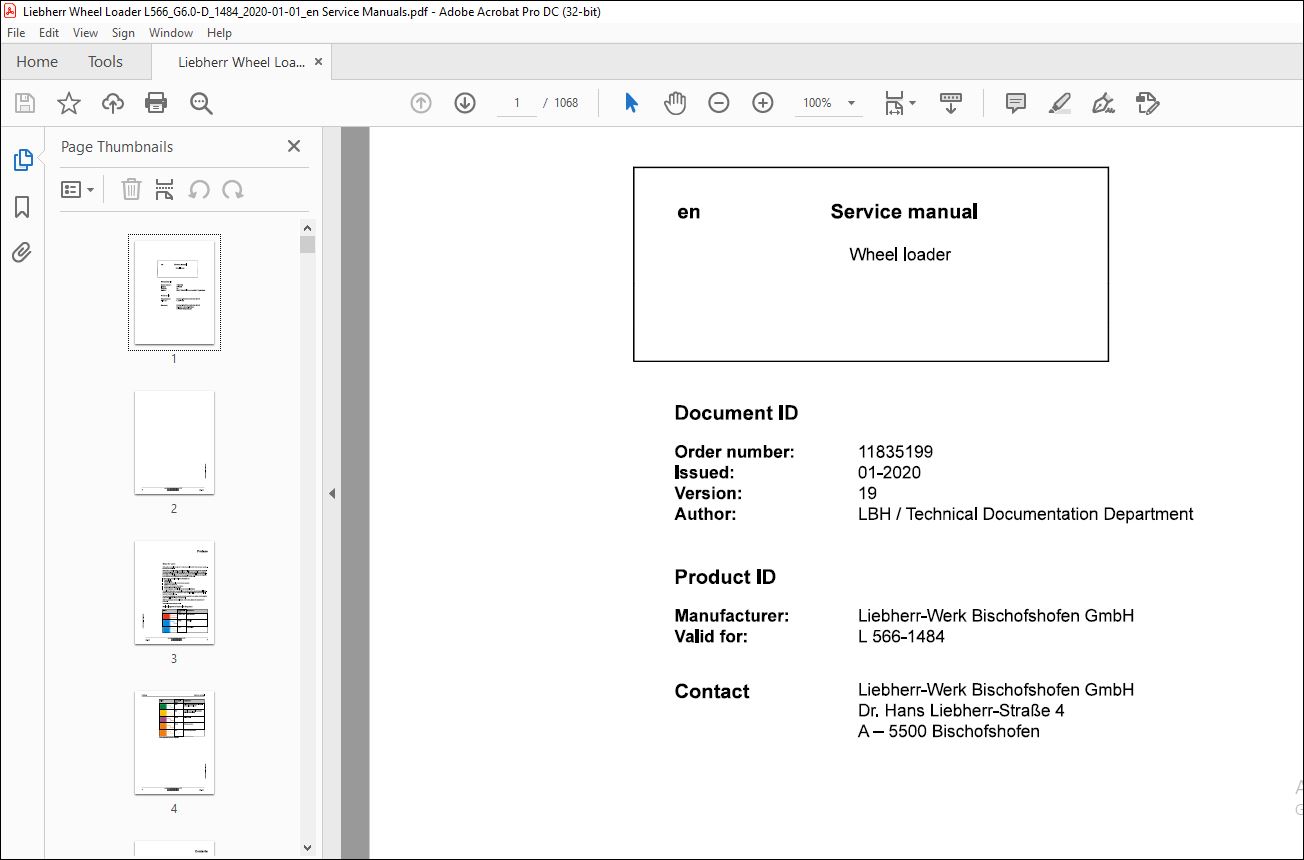Rotate page clockwise
The image size is (1304, 860).
pos(233,189)
